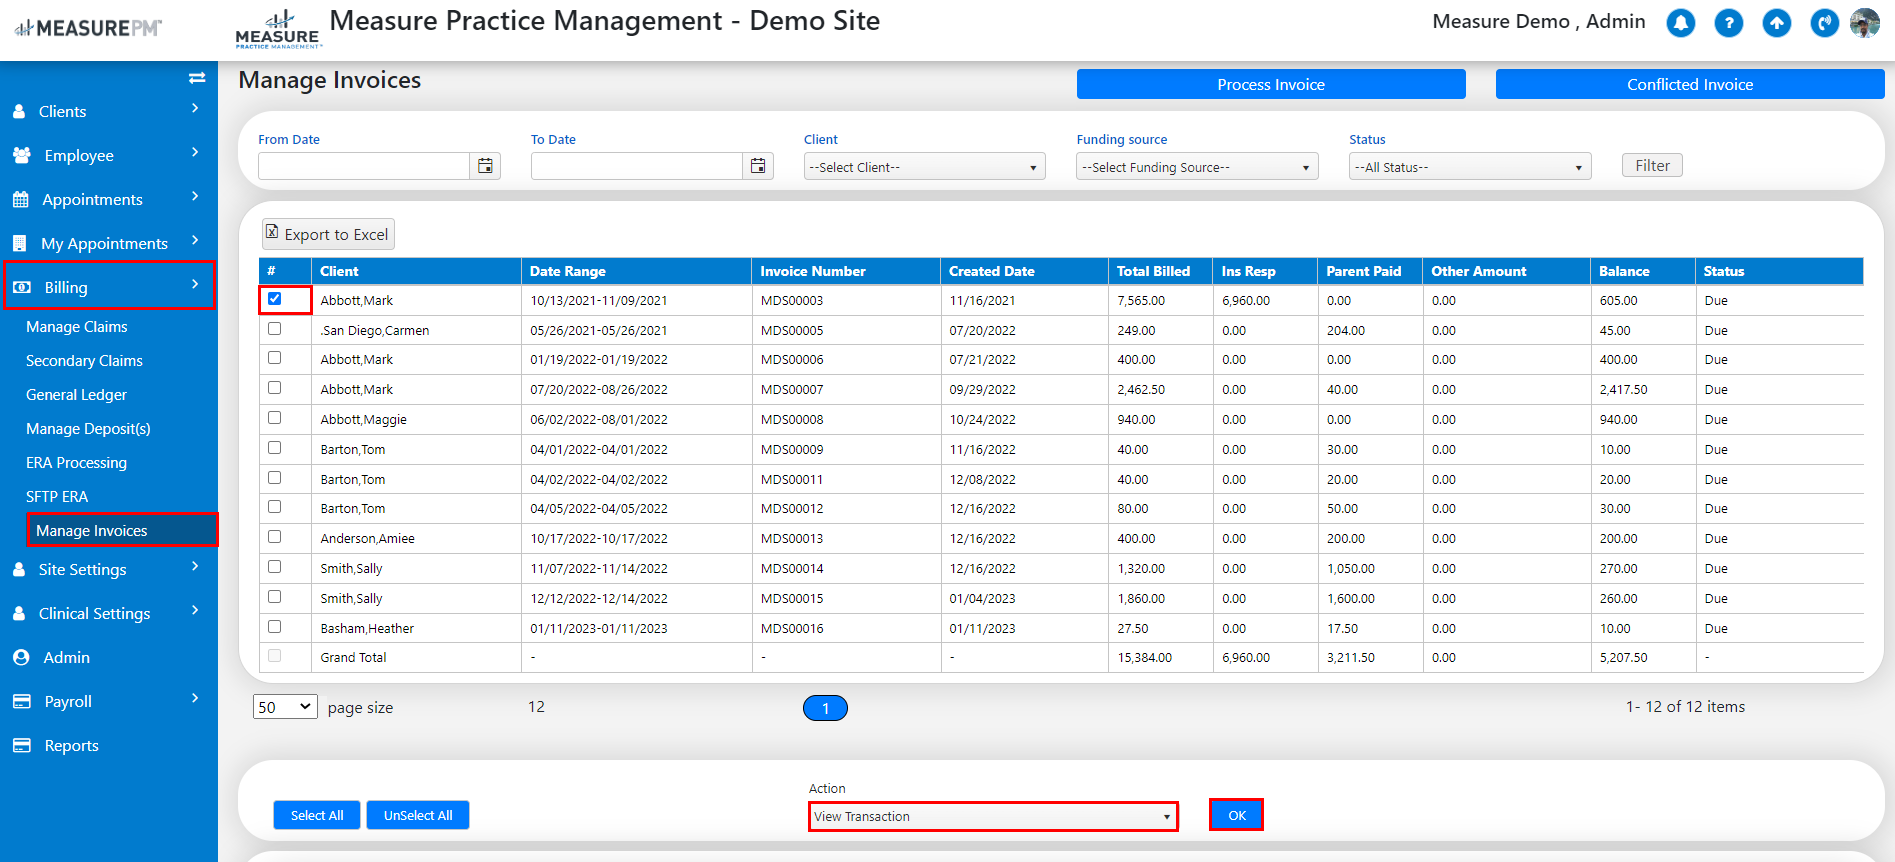Select Manage Invoices submenu item
The height and width of the screenshot is (862, 1895).
(x=122, y=530)
